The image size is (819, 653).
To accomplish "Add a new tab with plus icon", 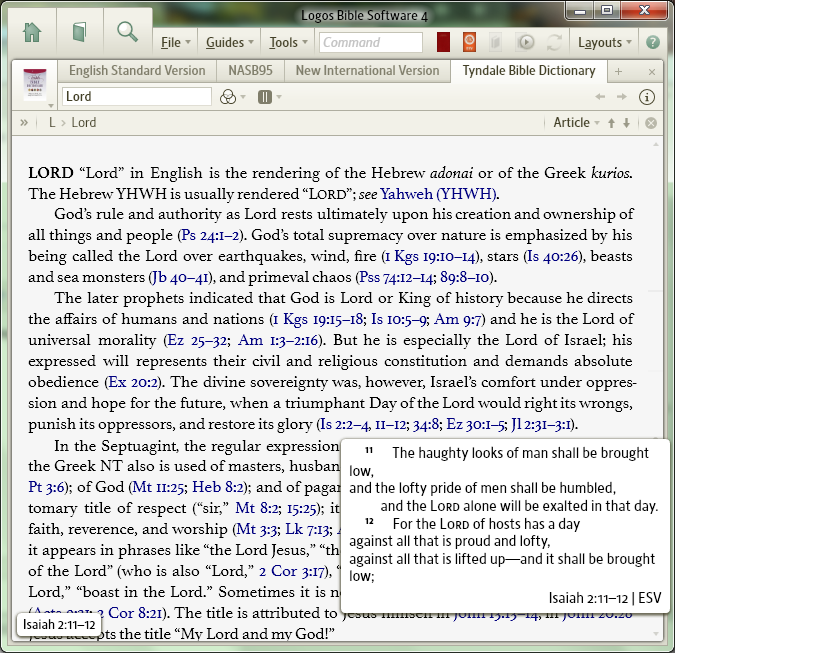I will 618,72.
